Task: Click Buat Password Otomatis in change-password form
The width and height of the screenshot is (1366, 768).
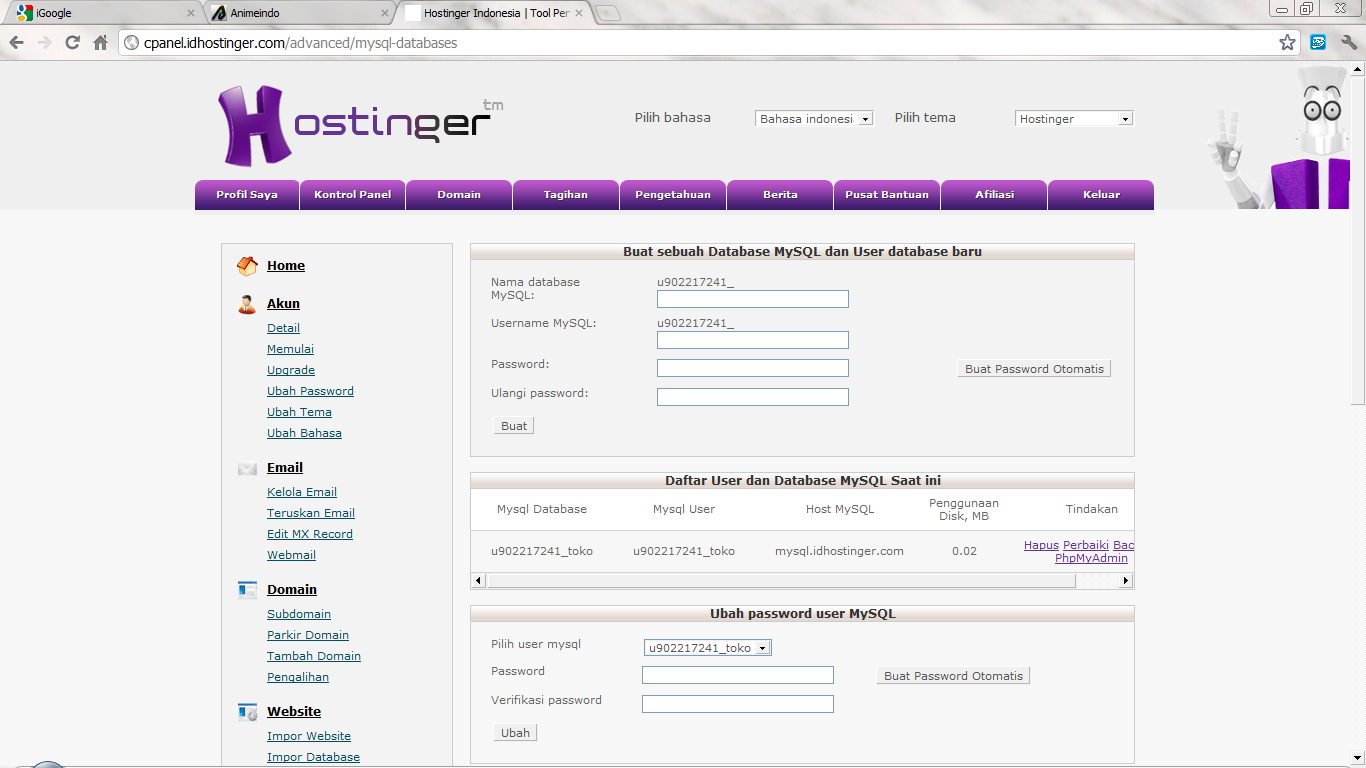Action: click(953, 676)
